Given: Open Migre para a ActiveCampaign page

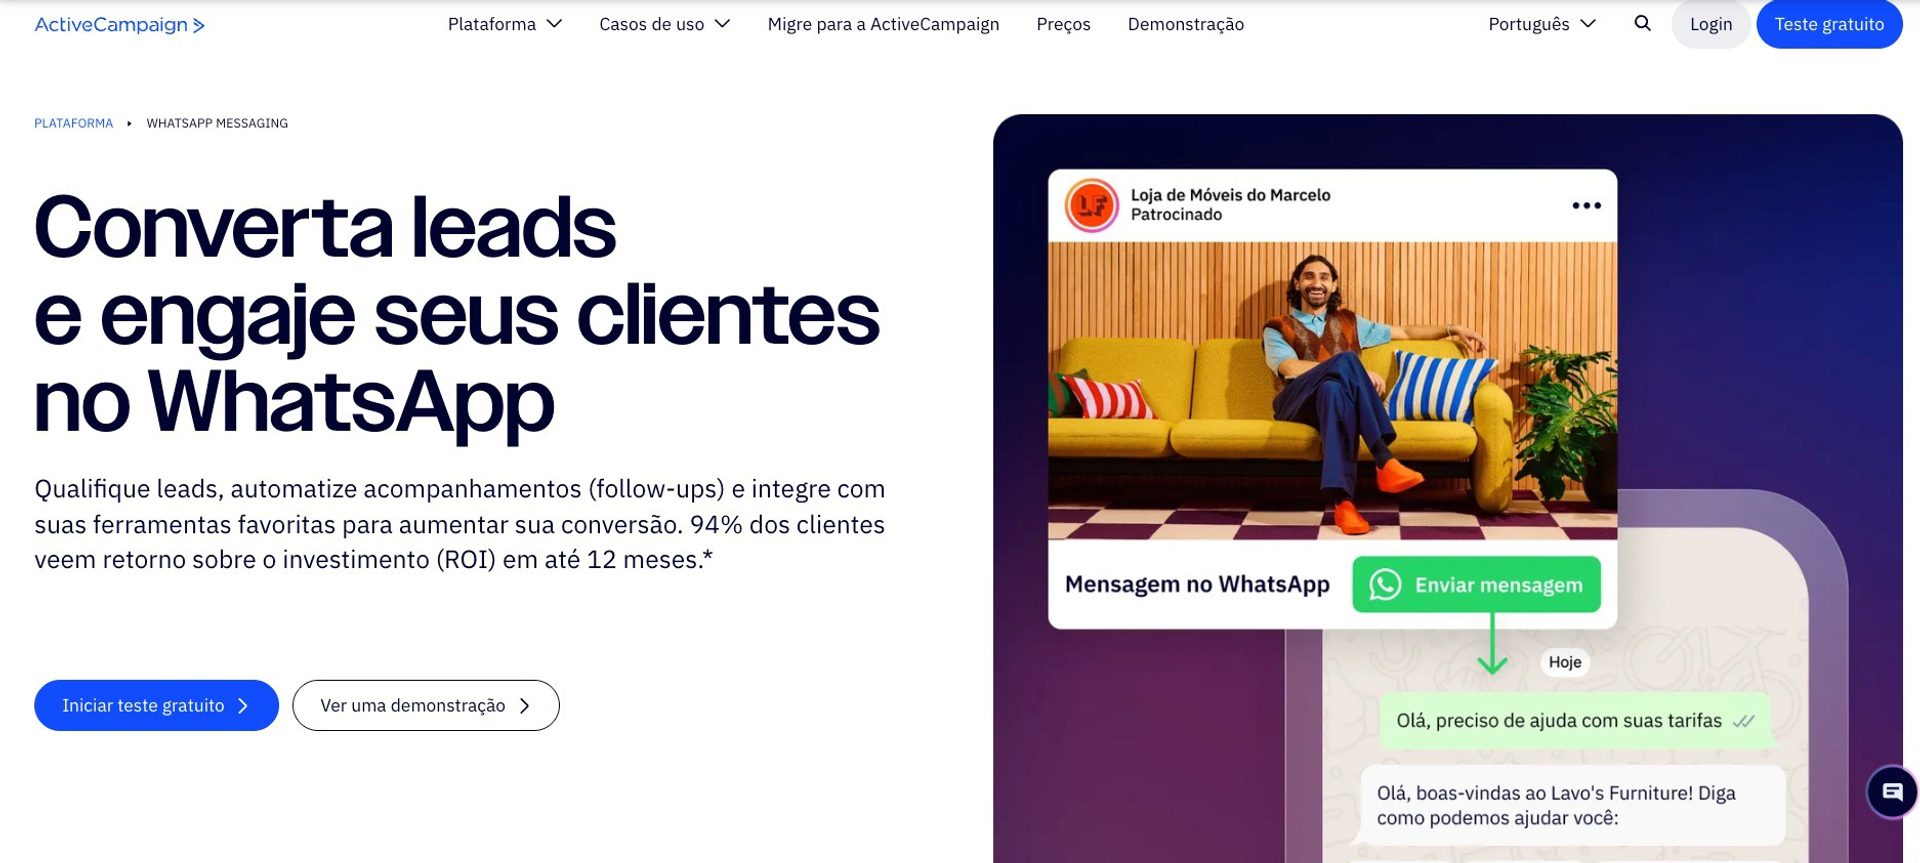Looking at the screenshot, I should (883, 24).
